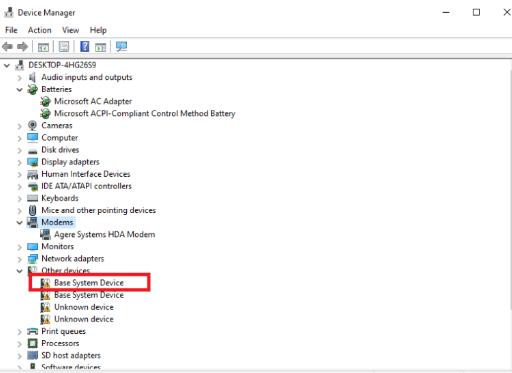Collapse the DESKTOP-4HG2659 root node
The height and width of the screenshot is (373, 512).
7,65
